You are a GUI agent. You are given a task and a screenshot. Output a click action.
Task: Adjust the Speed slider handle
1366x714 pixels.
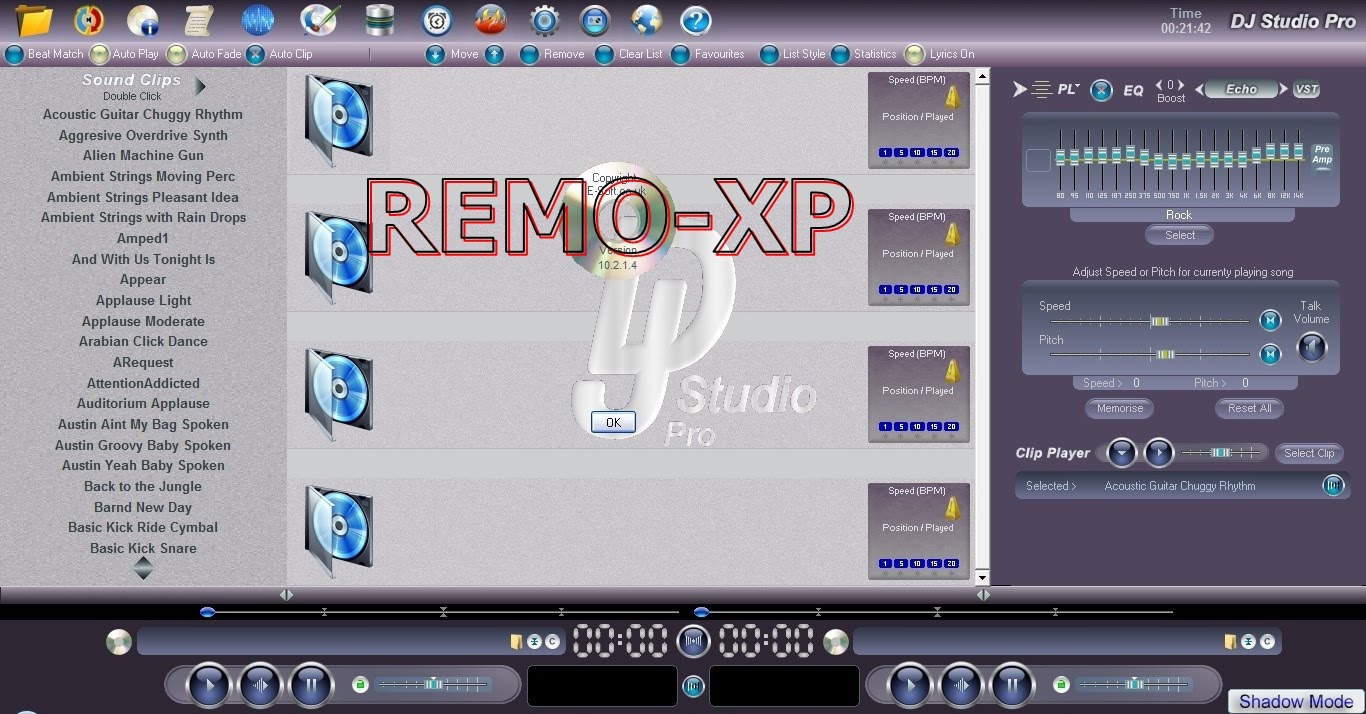[x=1160, y=321]
